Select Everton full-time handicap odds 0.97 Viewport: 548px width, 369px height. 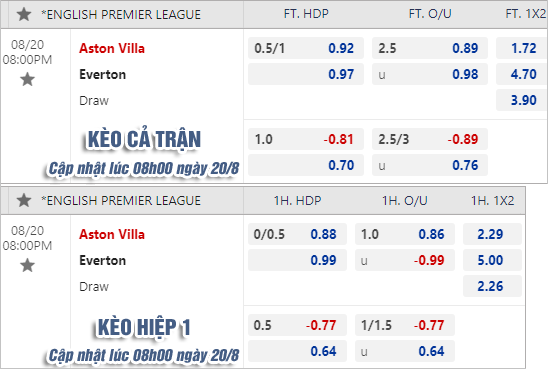[306, 74]
